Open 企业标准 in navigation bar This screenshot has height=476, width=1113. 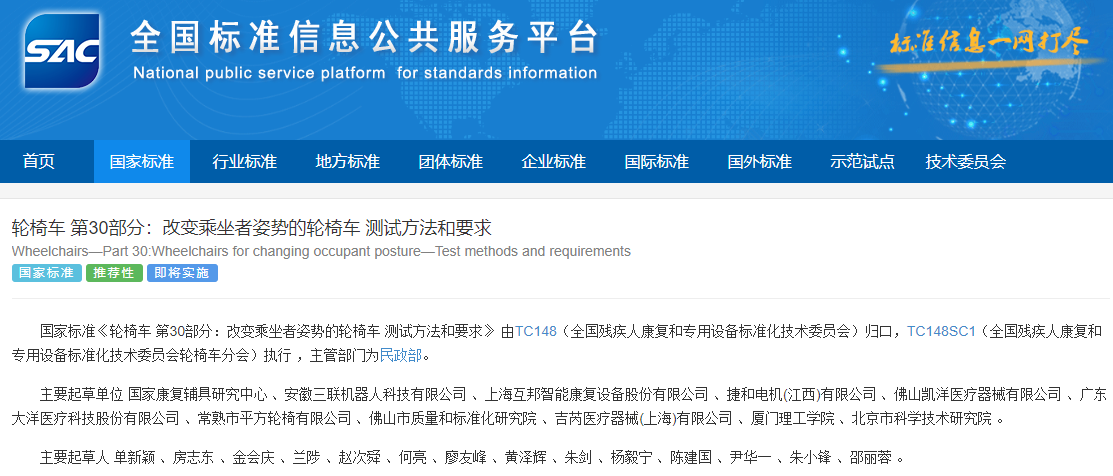point(553,162)
